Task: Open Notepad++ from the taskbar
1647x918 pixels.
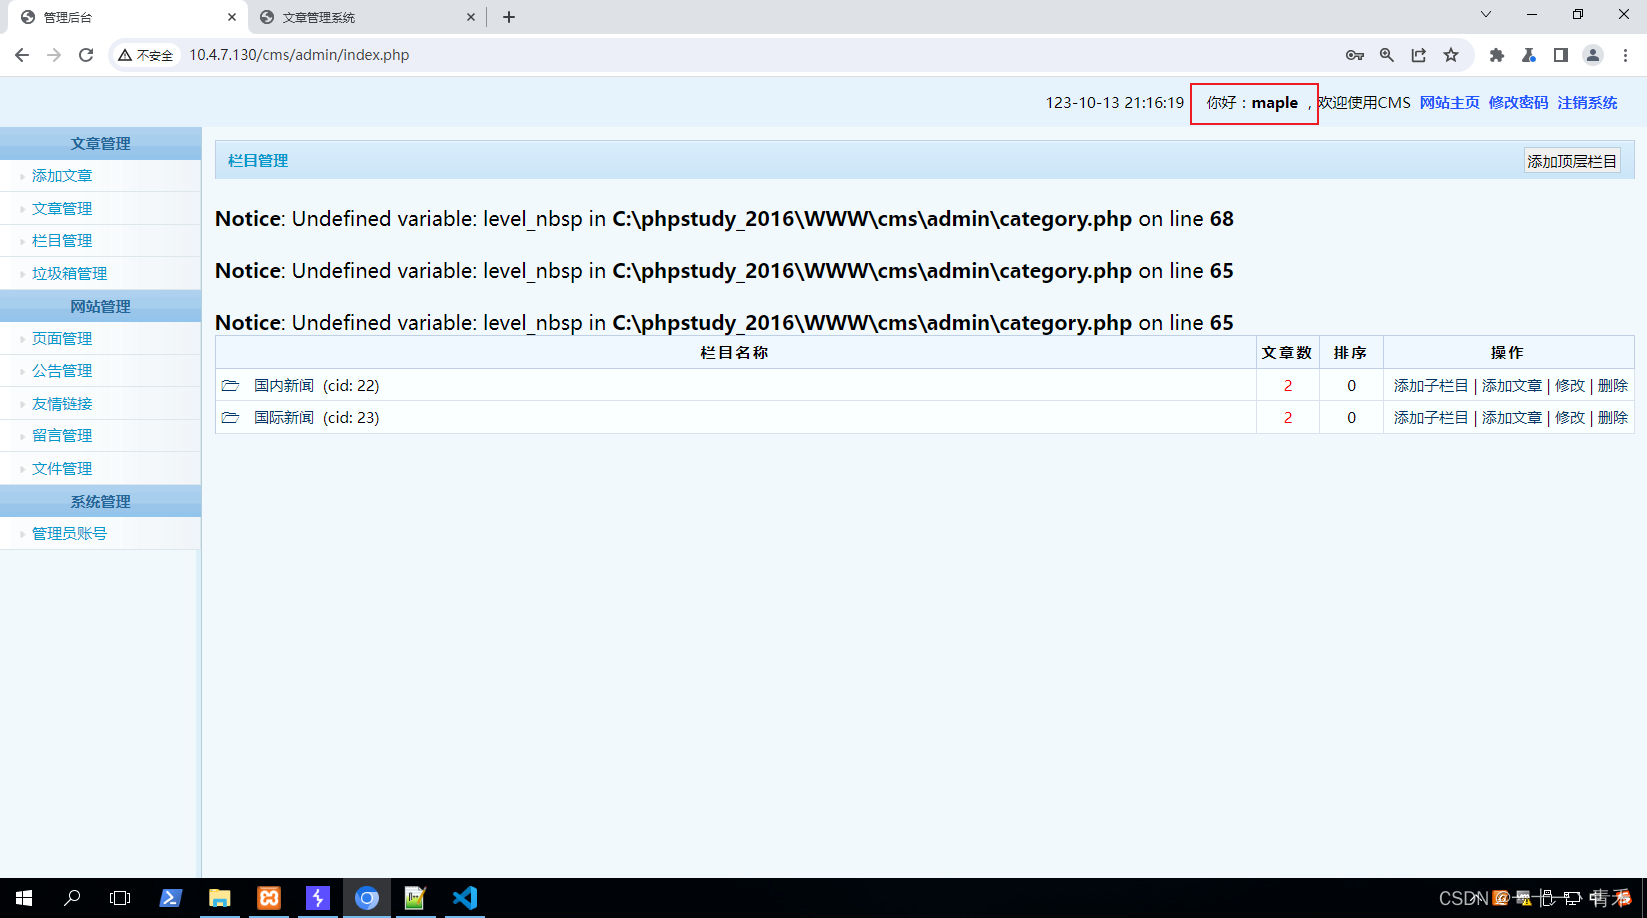Action: [415, 898]
